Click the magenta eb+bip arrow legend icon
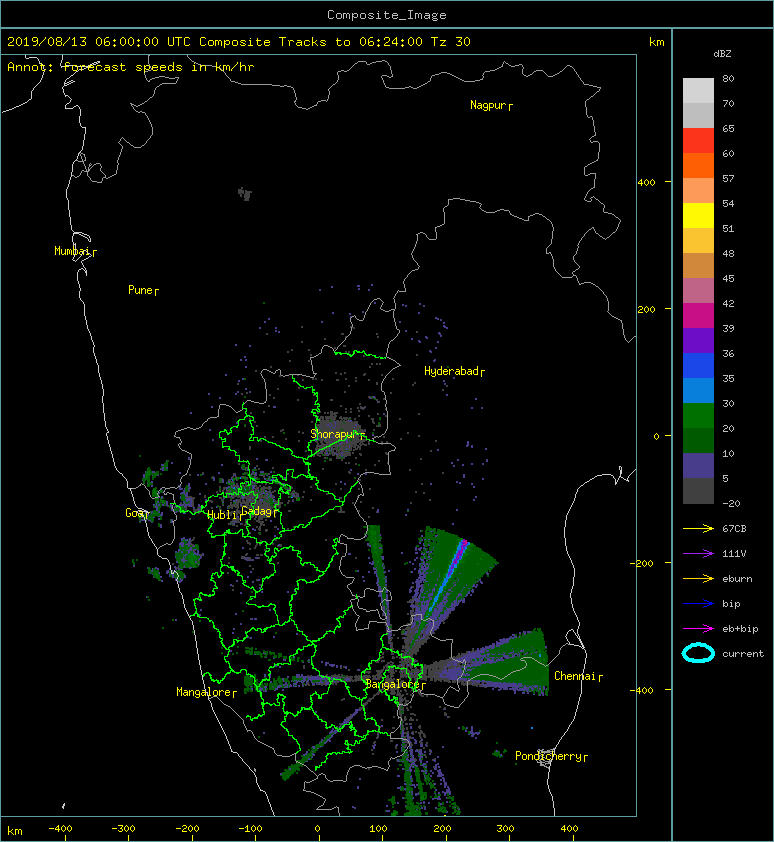 [698, 628]
